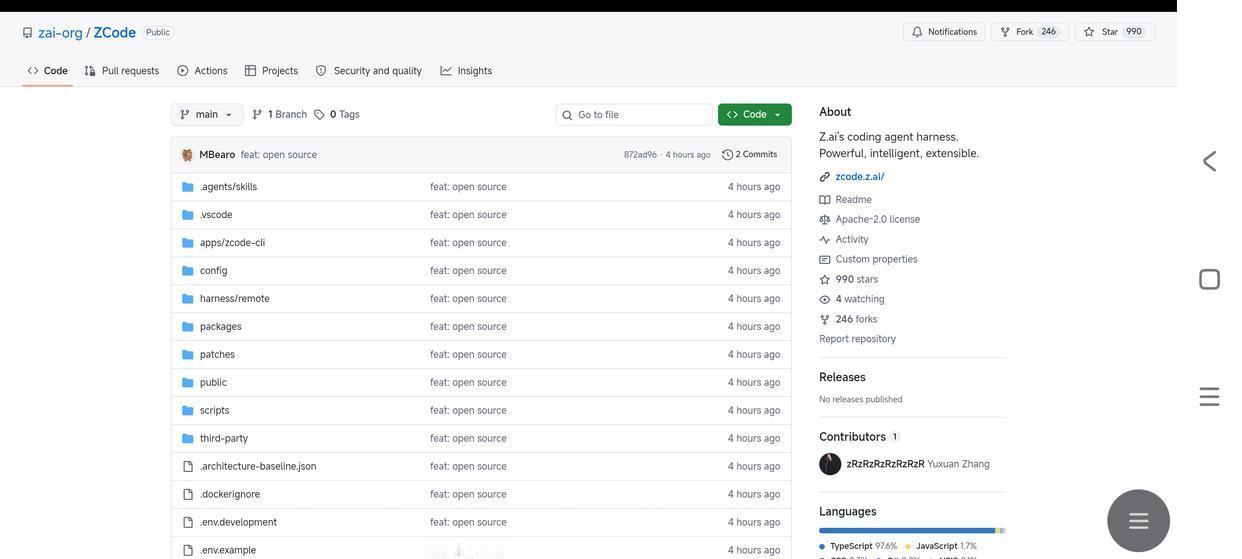Click Report repository link
The height and width of the screenshot is (559, 1242).
click(x=857, y=339)
